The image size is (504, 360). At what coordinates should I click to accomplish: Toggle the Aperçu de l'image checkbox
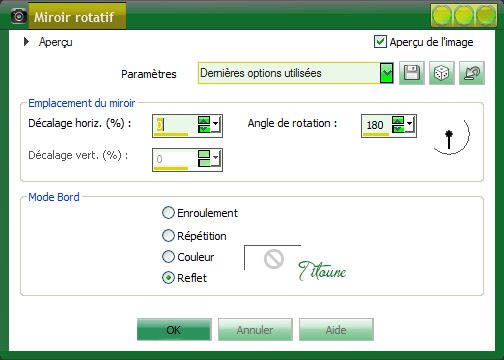[380, 42]
